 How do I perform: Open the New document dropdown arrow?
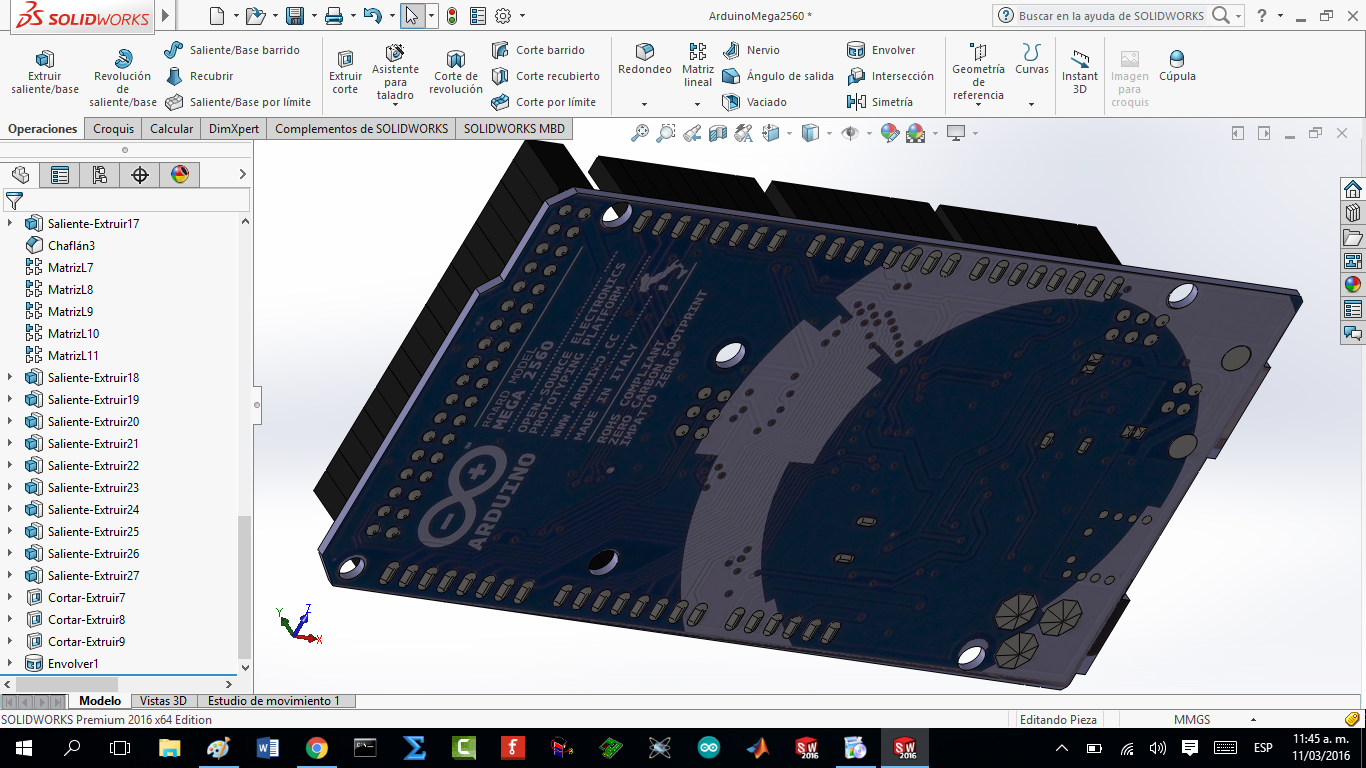click(x=236, y=16)
